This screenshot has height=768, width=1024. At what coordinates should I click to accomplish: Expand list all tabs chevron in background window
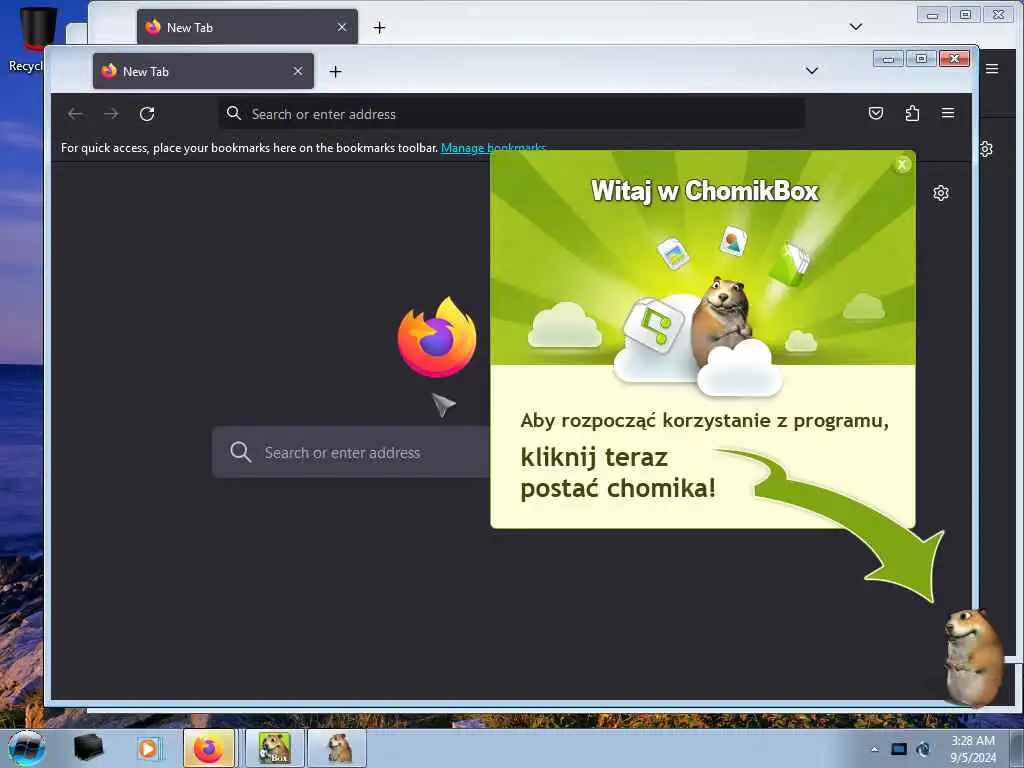click(x=856, y=27)
